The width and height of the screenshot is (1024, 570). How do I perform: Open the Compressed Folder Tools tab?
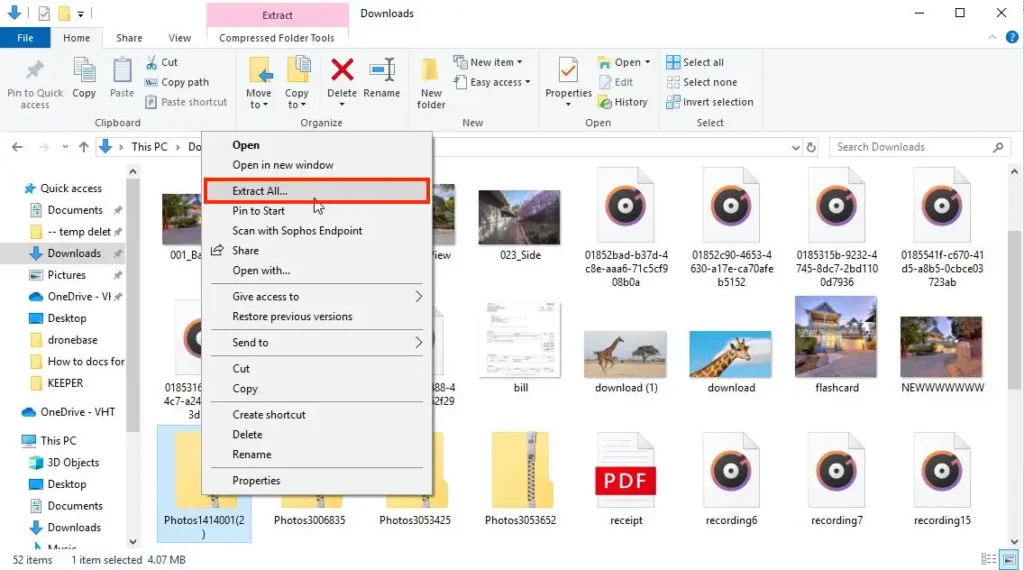(x=277, y=38)
